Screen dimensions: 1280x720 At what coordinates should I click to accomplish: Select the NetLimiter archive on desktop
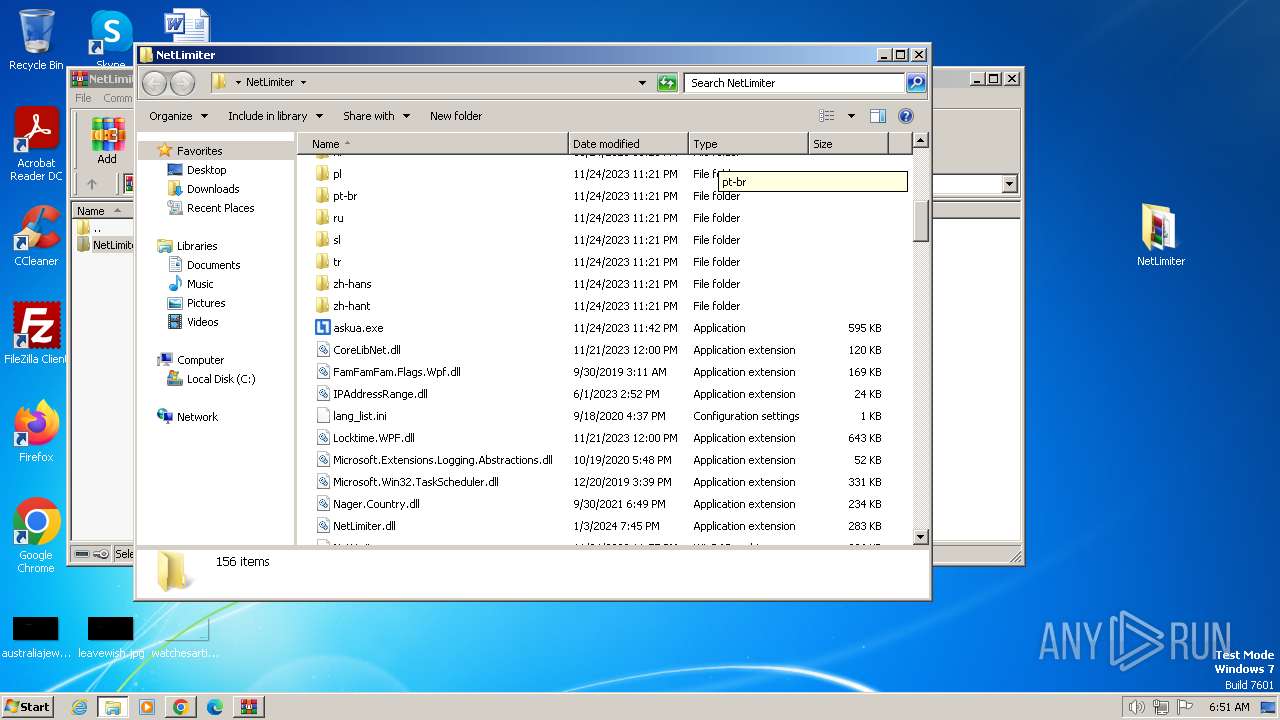1160,236
